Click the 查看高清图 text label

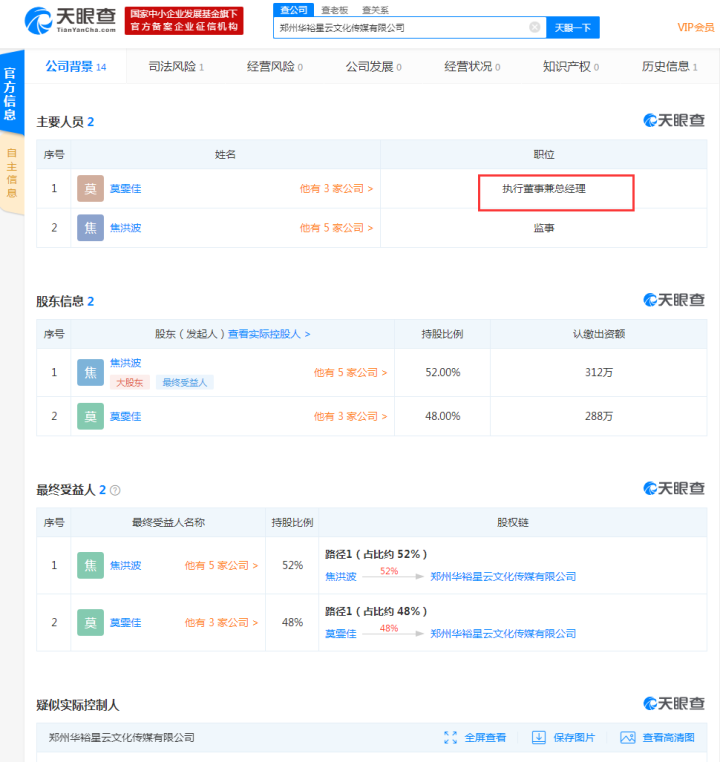point(669,738)
